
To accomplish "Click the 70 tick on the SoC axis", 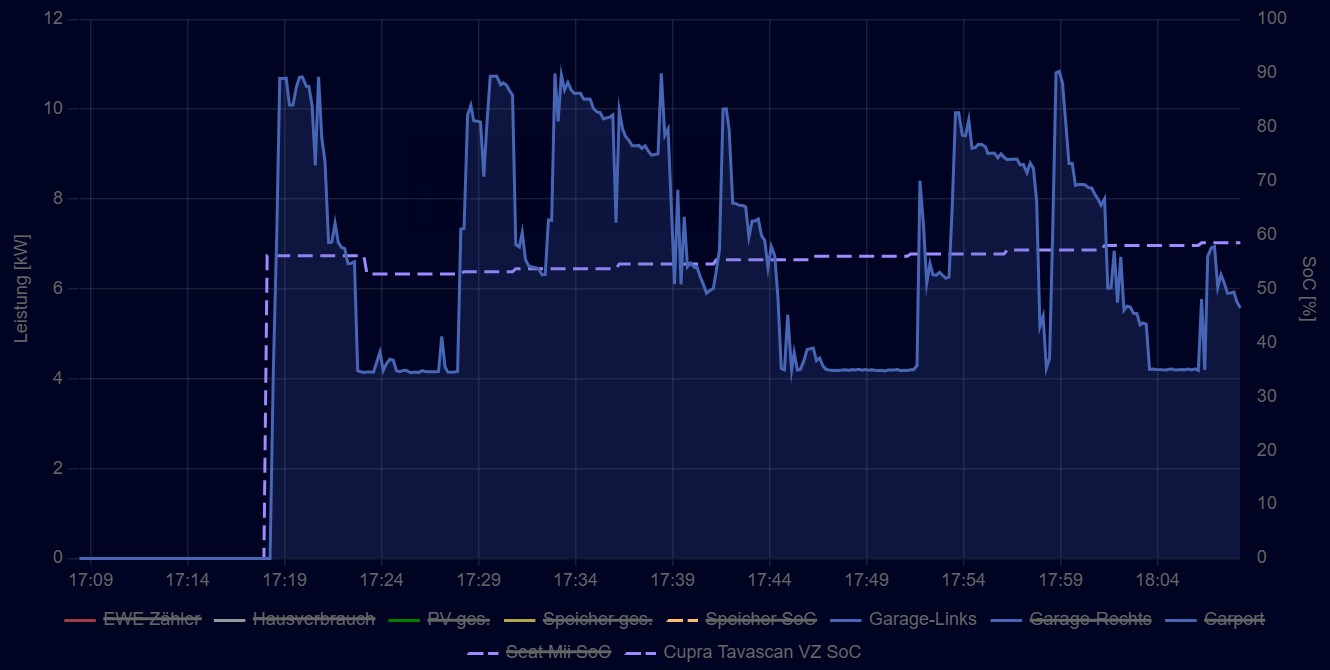I will click(1267, 181).
